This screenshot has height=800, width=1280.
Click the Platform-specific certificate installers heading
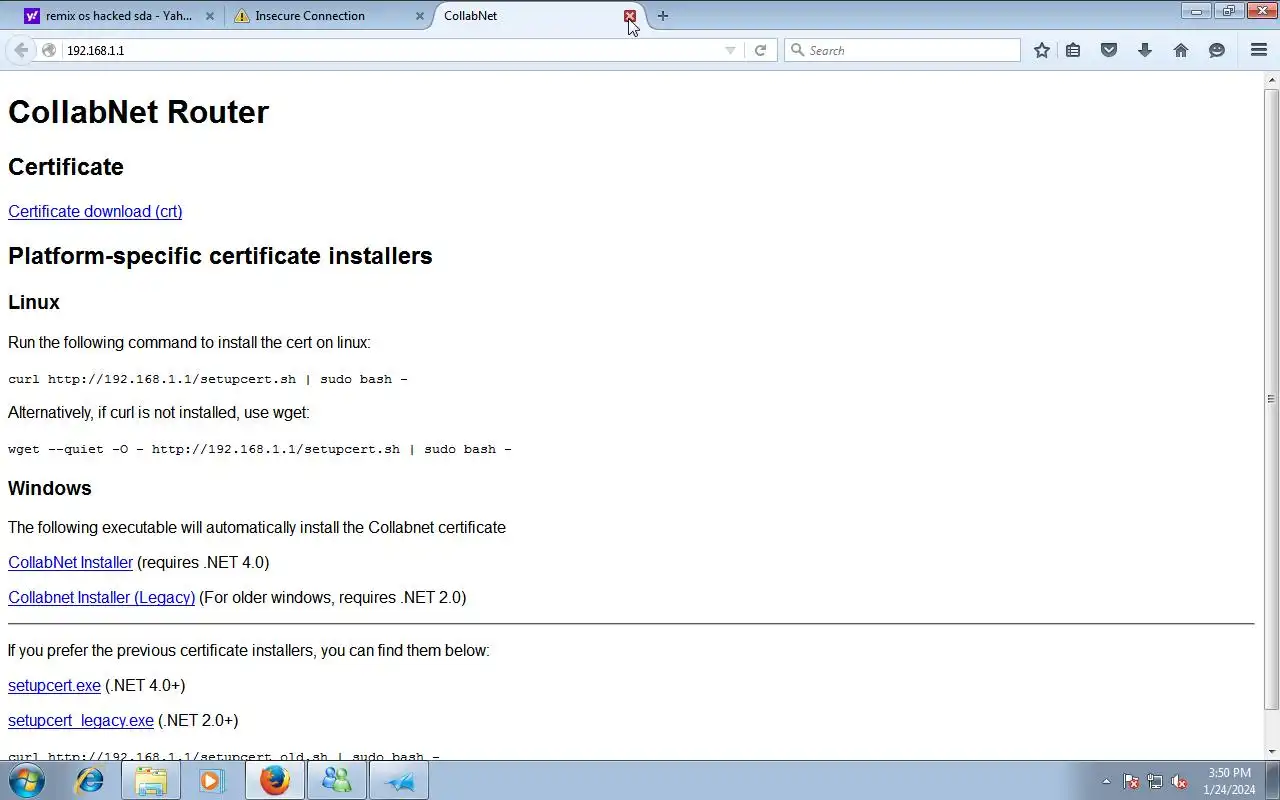coord(220,256)
